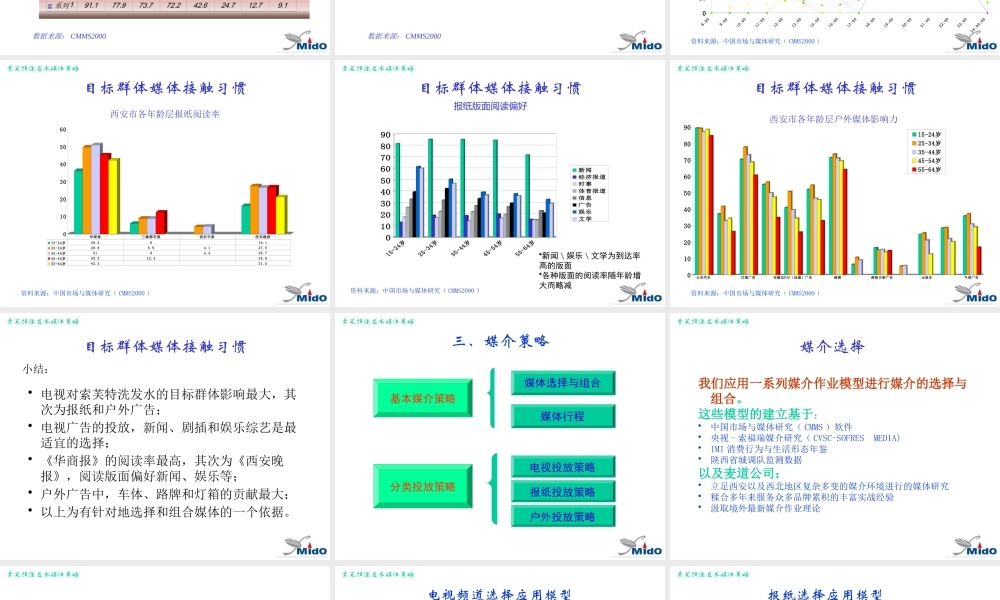Image resolution: width=1000 pixels, height=600 pixels.
Task: Click the 小结: heading on summary slide
Action: 36,369
